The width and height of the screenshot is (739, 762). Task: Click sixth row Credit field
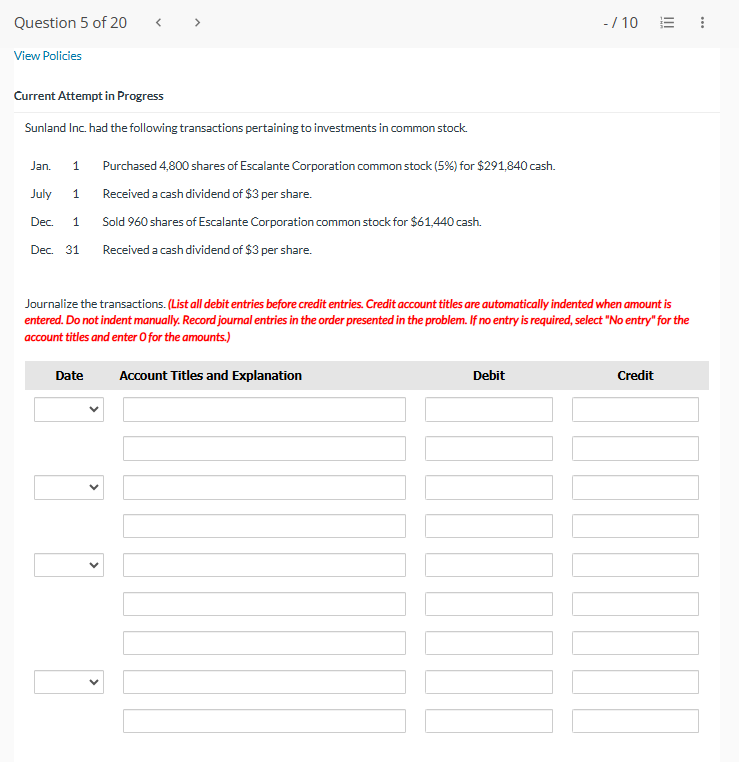point(636,604)
